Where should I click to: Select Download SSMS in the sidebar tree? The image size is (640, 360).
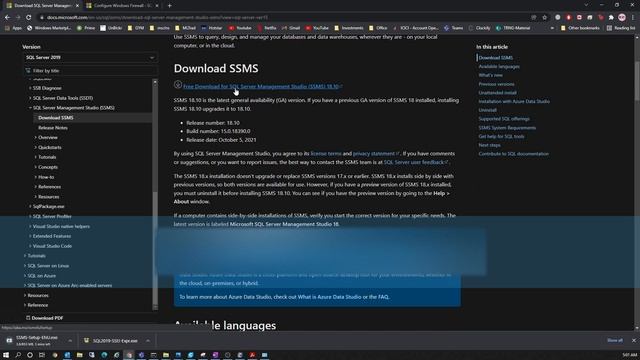[56, 118]
